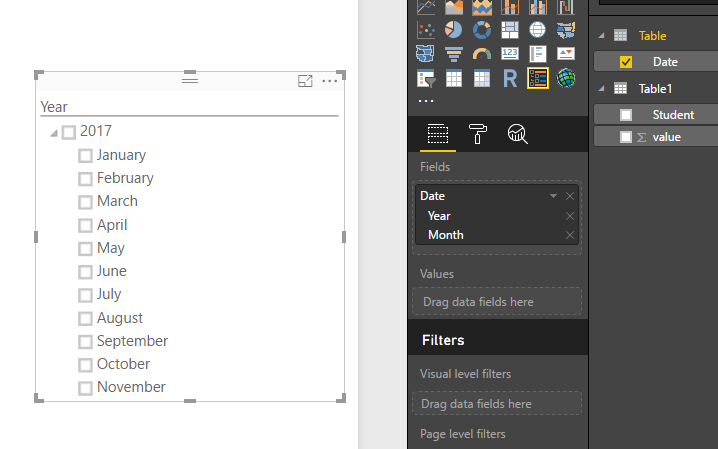This screenshot has width=718, height=449.
Task: Click the Values drag data fields area
Action: pyautogui.click(x=497, y=302)
